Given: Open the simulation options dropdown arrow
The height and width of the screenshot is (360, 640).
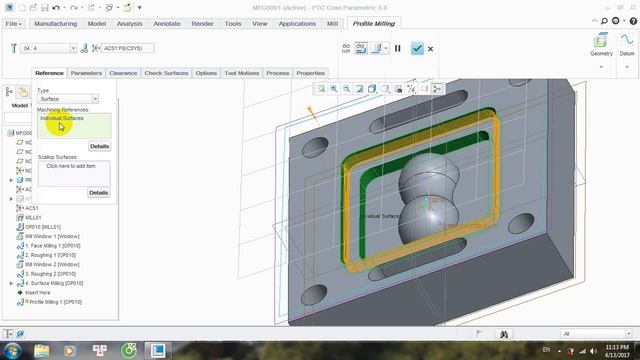Looking at the screenshot, I should (x=386, y=48).
